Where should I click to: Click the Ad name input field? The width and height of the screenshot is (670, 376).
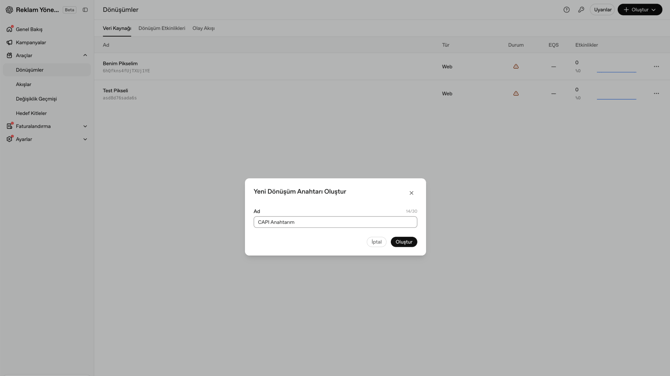point(335,222)
